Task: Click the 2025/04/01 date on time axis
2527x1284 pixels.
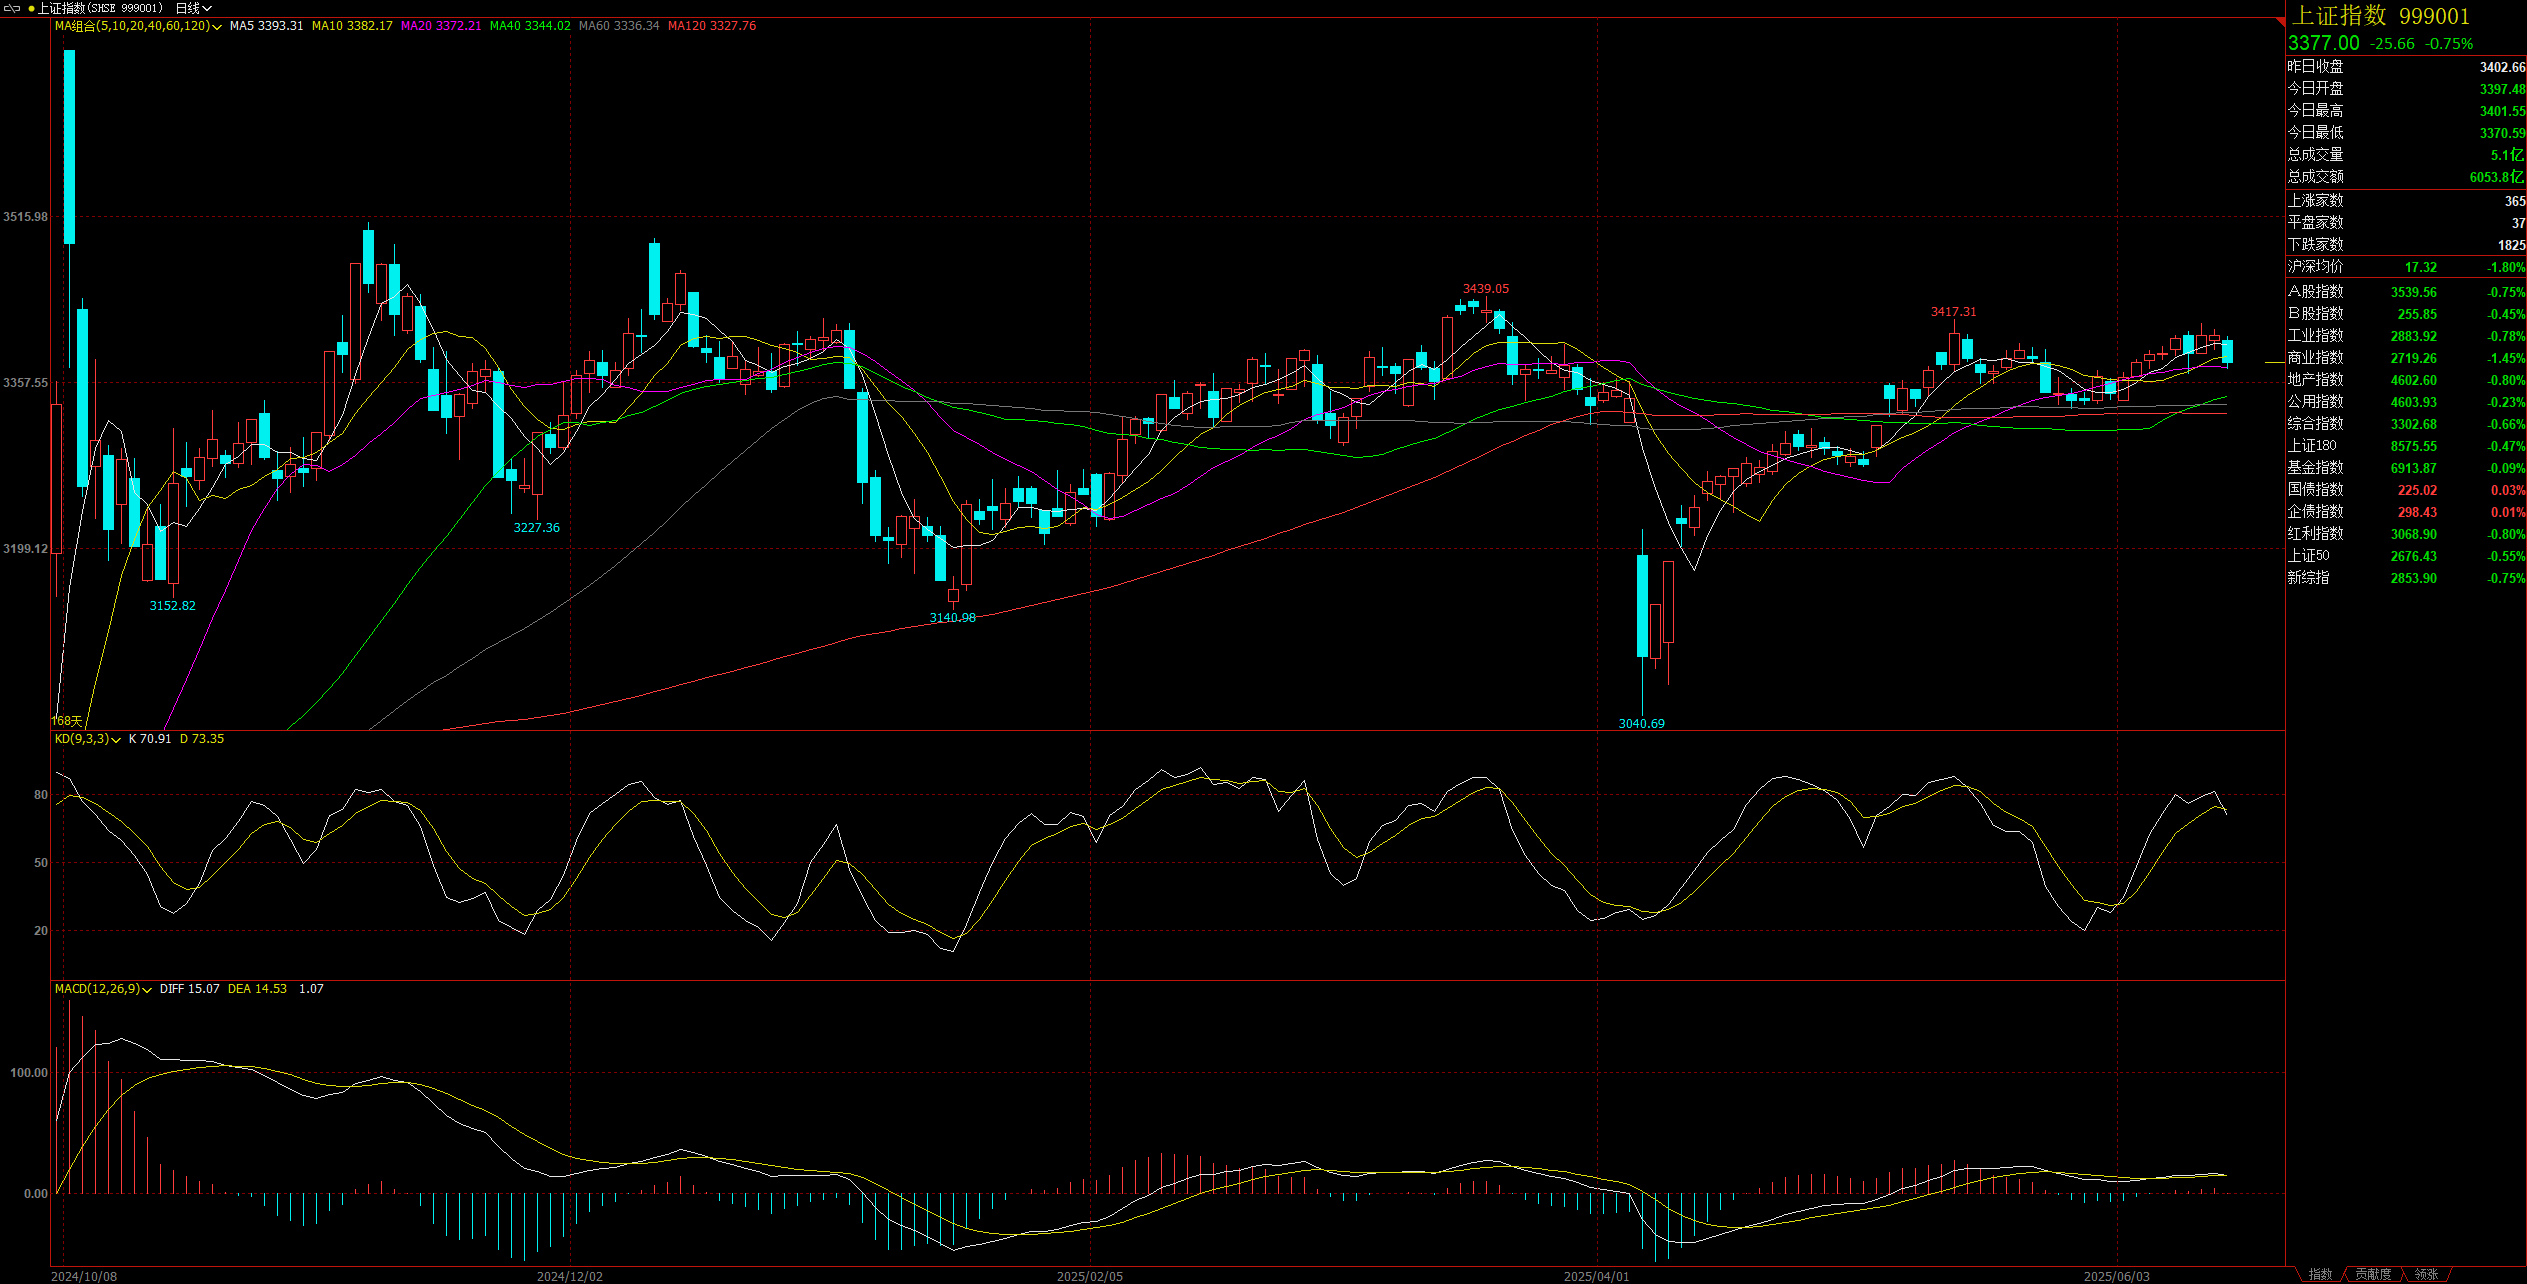Action: [x=1596, y=1276]
